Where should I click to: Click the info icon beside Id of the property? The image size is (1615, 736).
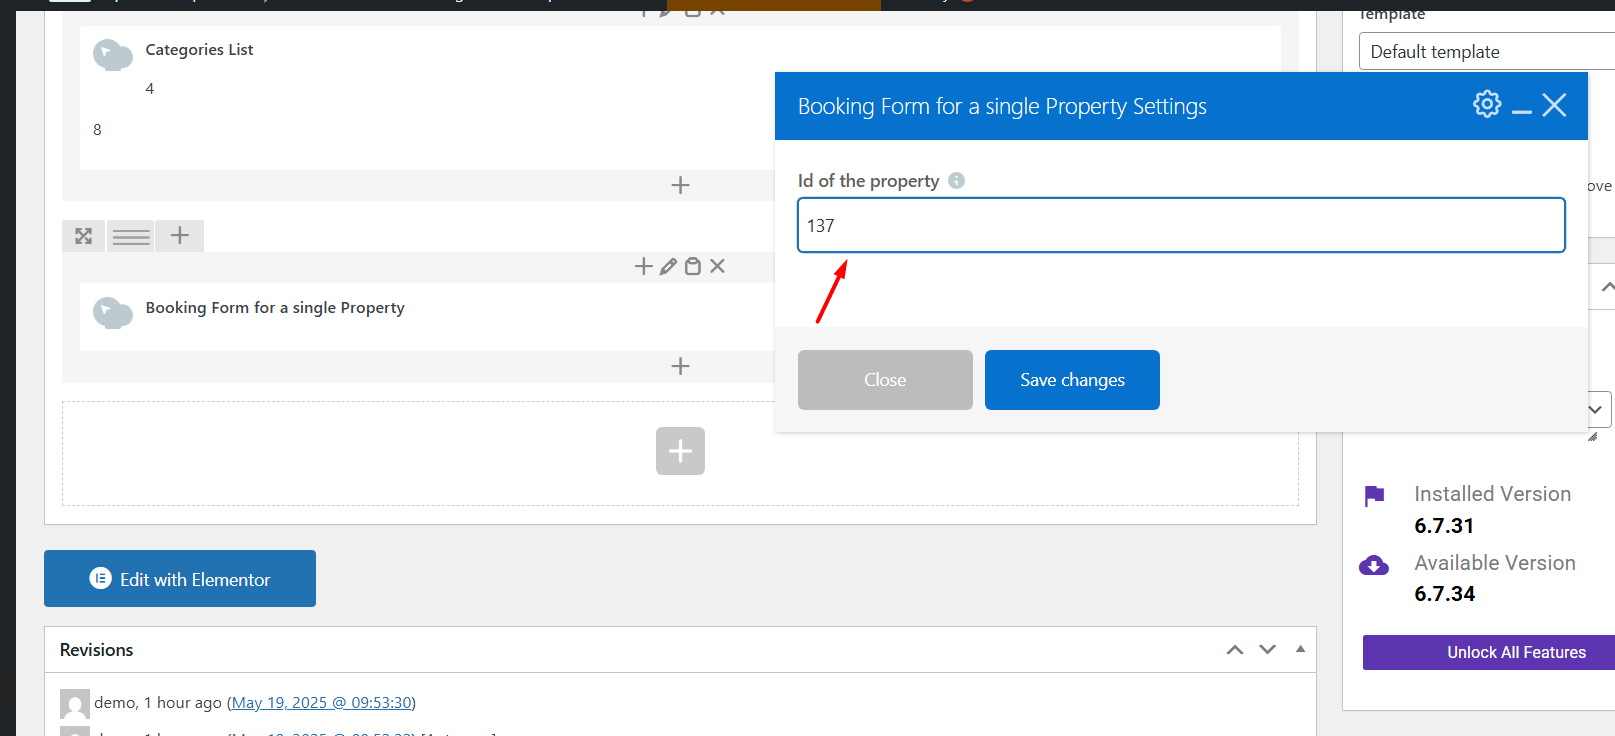956,181
